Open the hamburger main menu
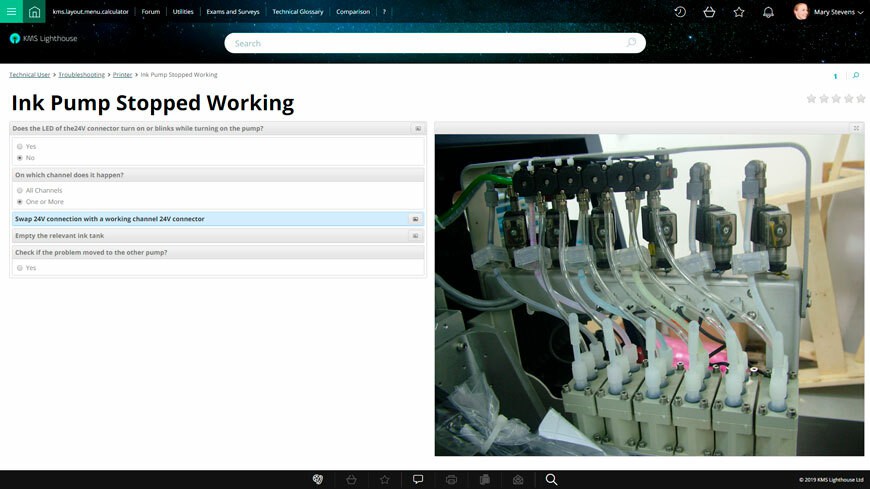 click(11, 12)
